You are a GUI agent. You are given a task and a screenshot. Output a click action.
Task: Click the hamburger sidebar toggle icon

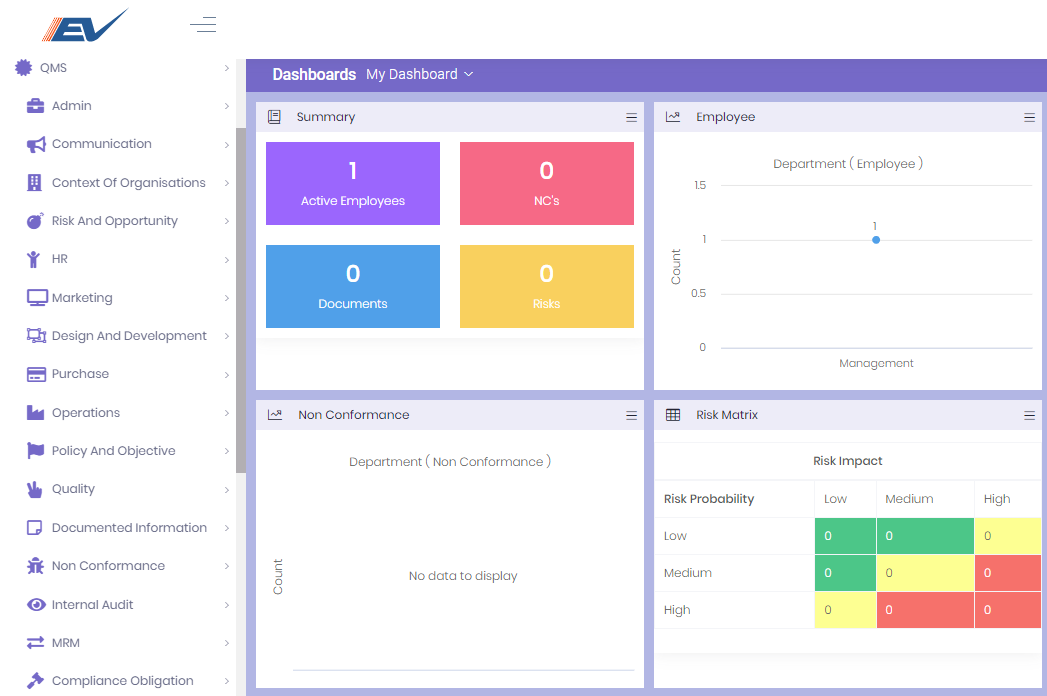point(203,25)
